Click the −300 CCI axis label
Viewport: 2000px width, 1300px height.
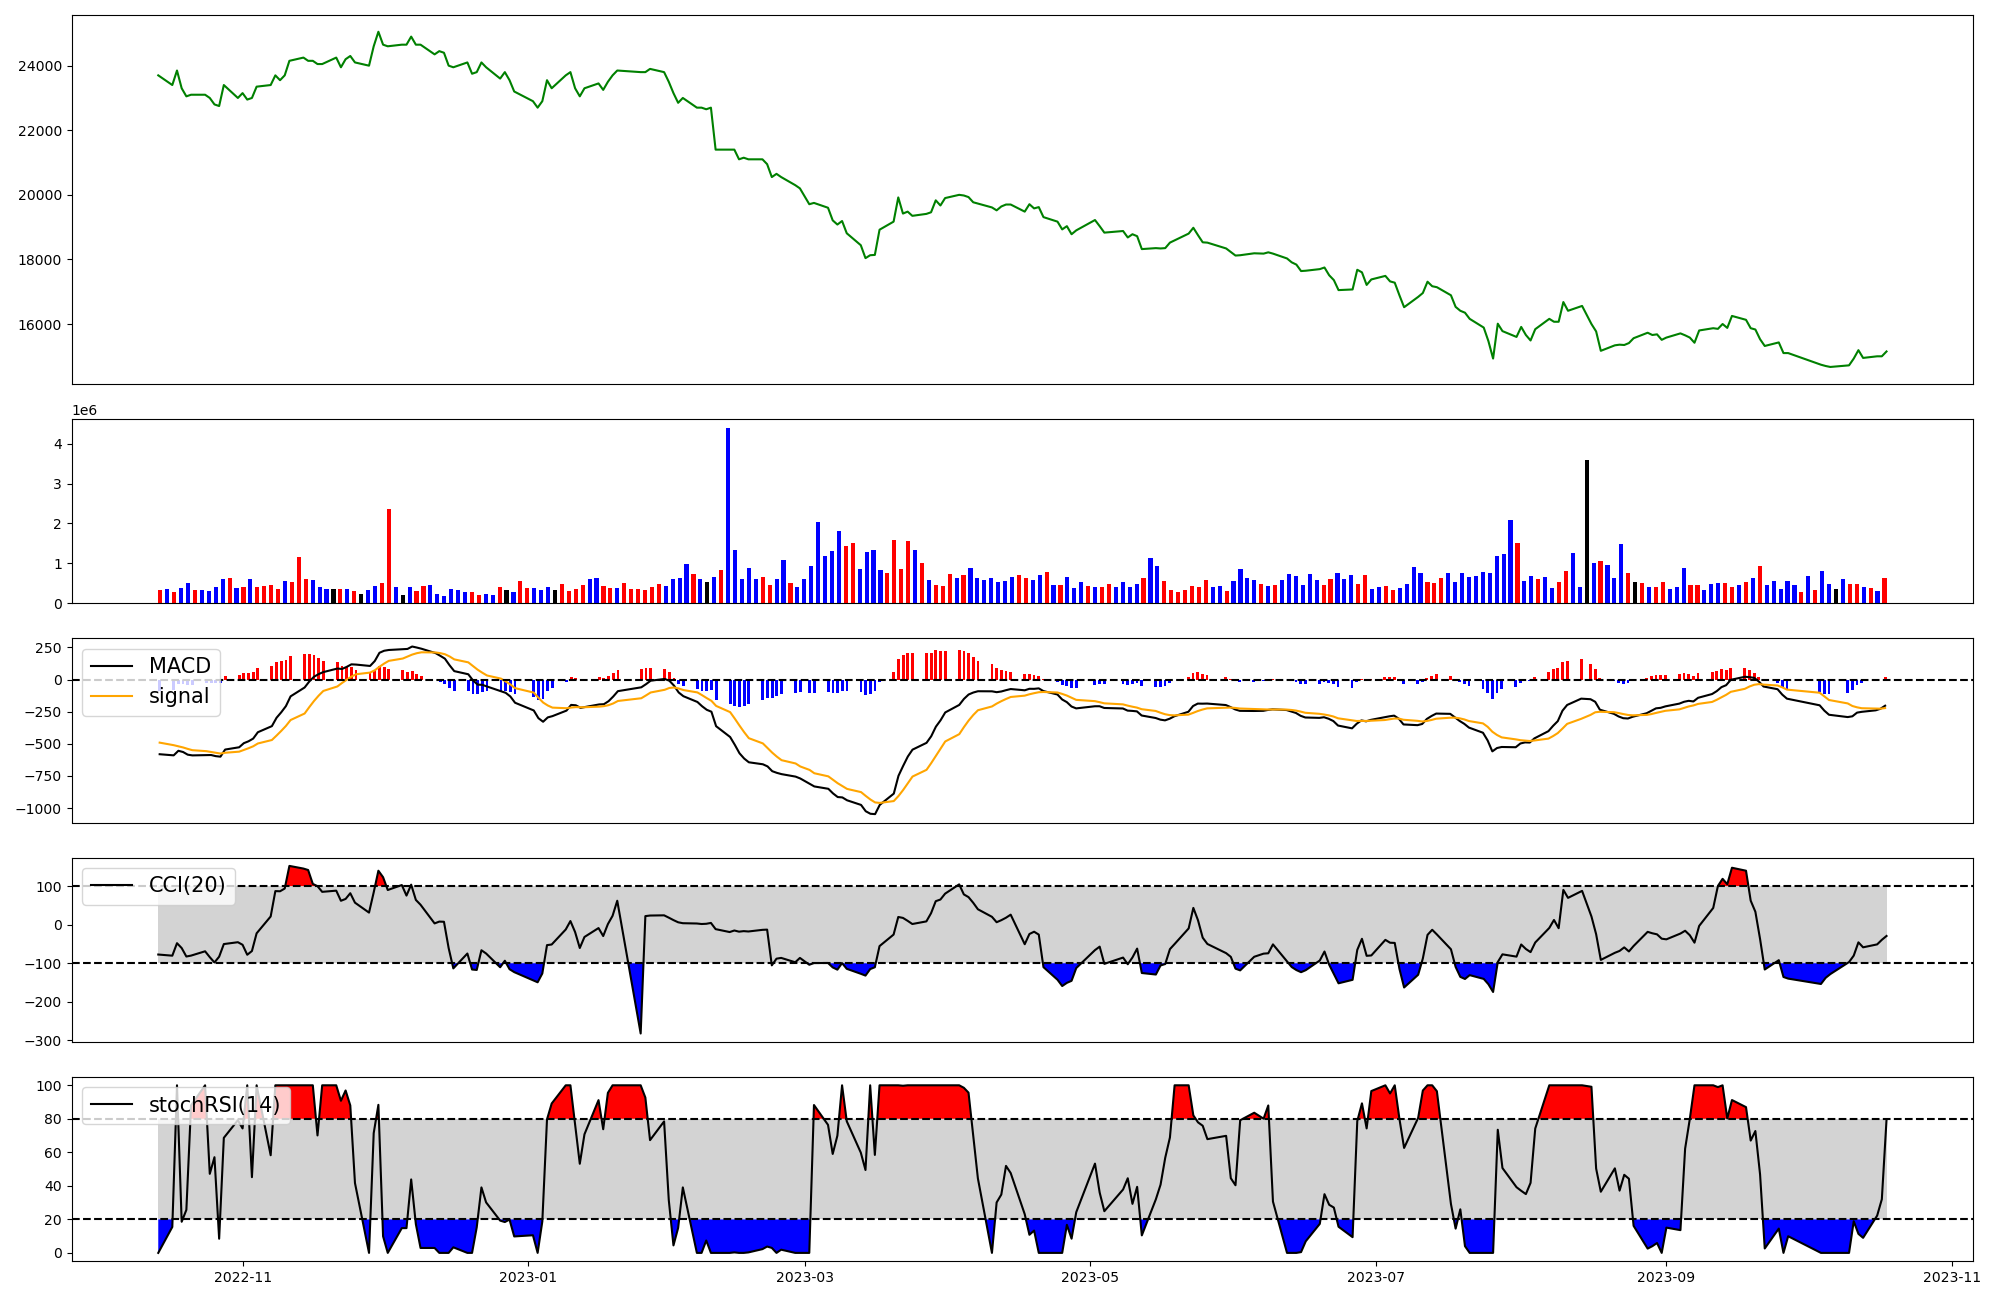click(43, 1041)
